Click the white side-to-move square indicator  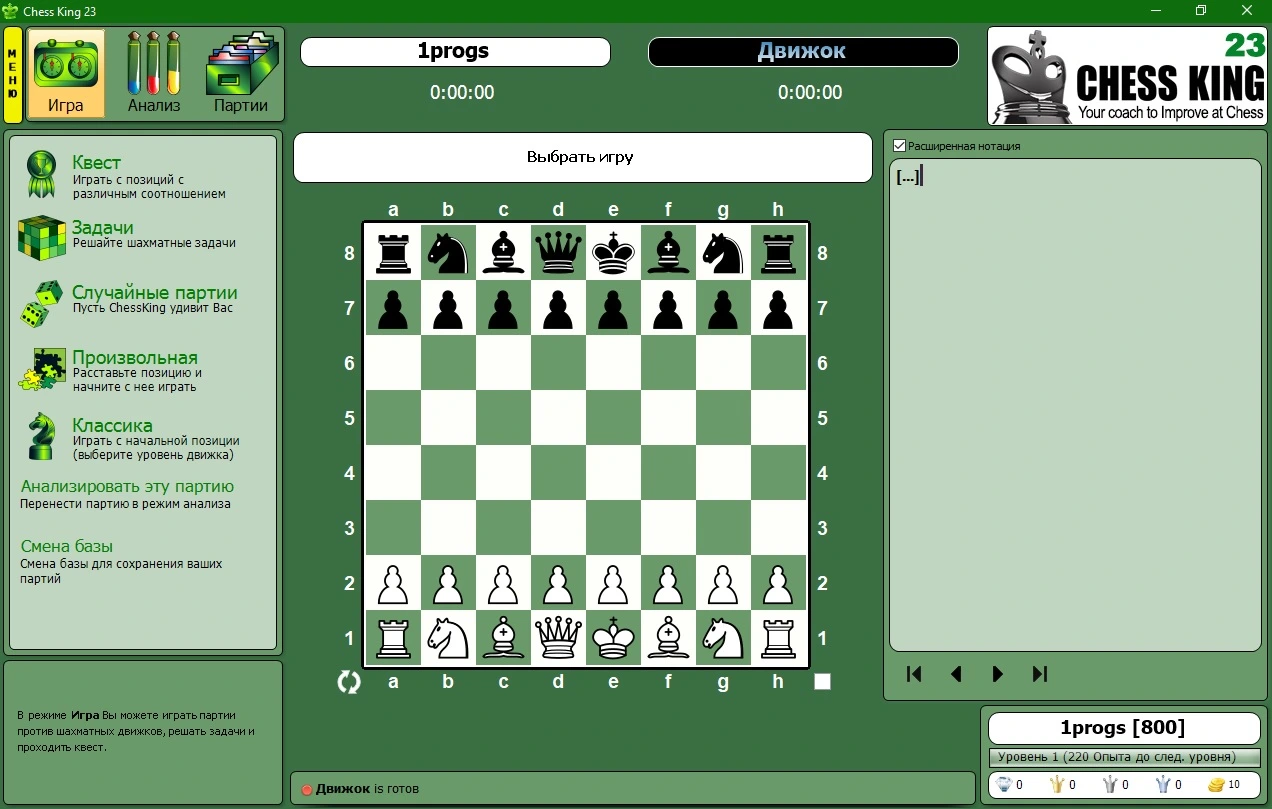click(x=822, y=682)
